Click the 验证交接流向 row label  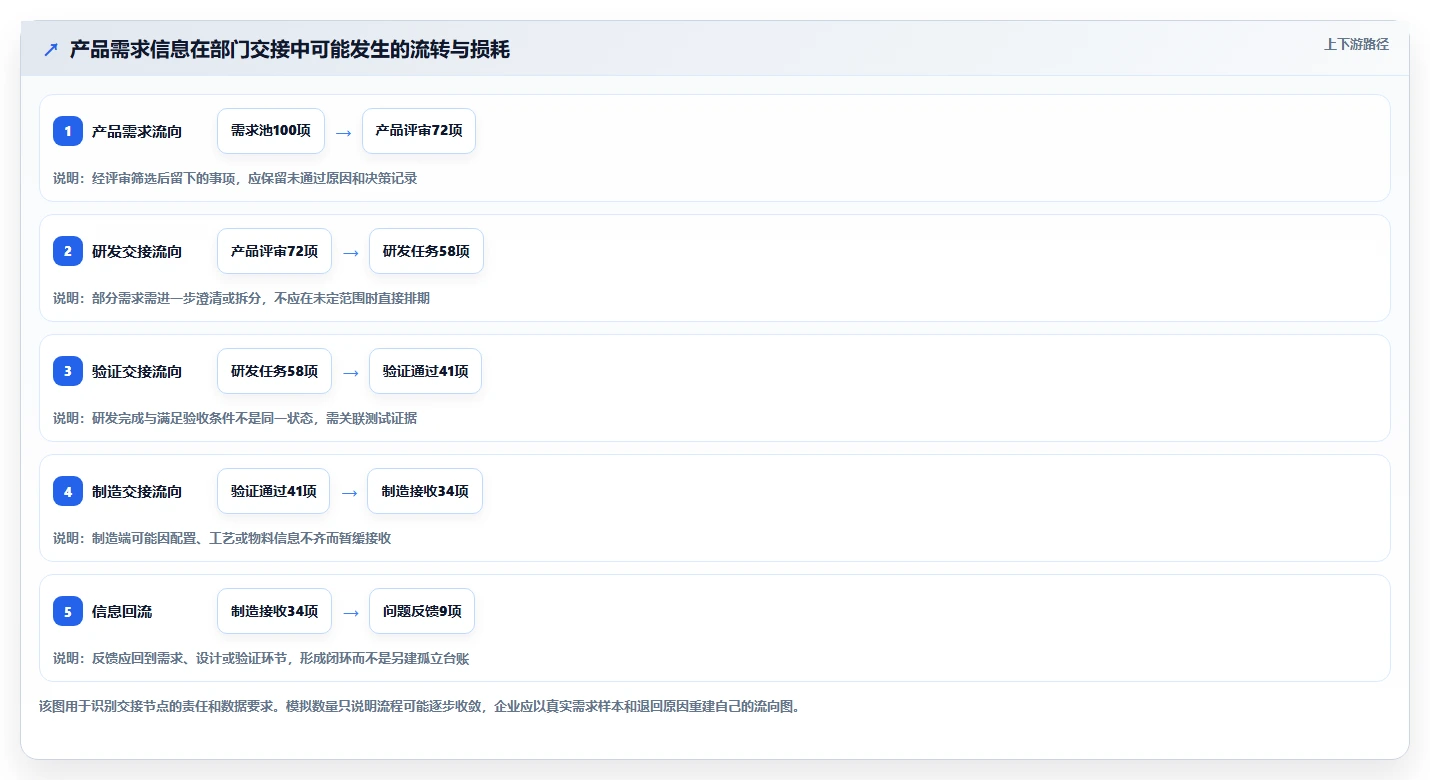point(137,371)
